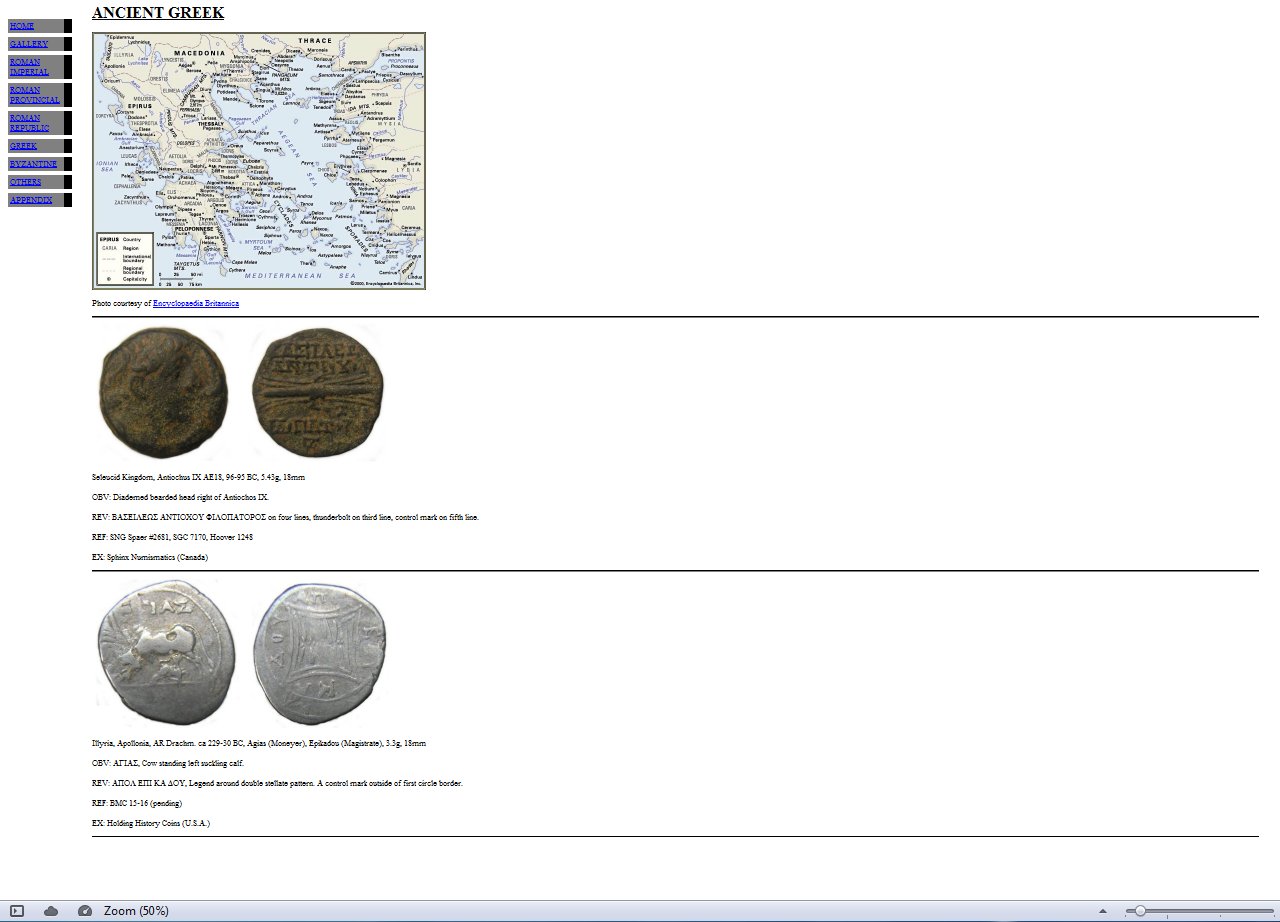Image resolution: width=1280 pixels, height=922 pixels.
Task: Select the GREEK navigation link
Action: pyautogui.click(x=23, y=146)
